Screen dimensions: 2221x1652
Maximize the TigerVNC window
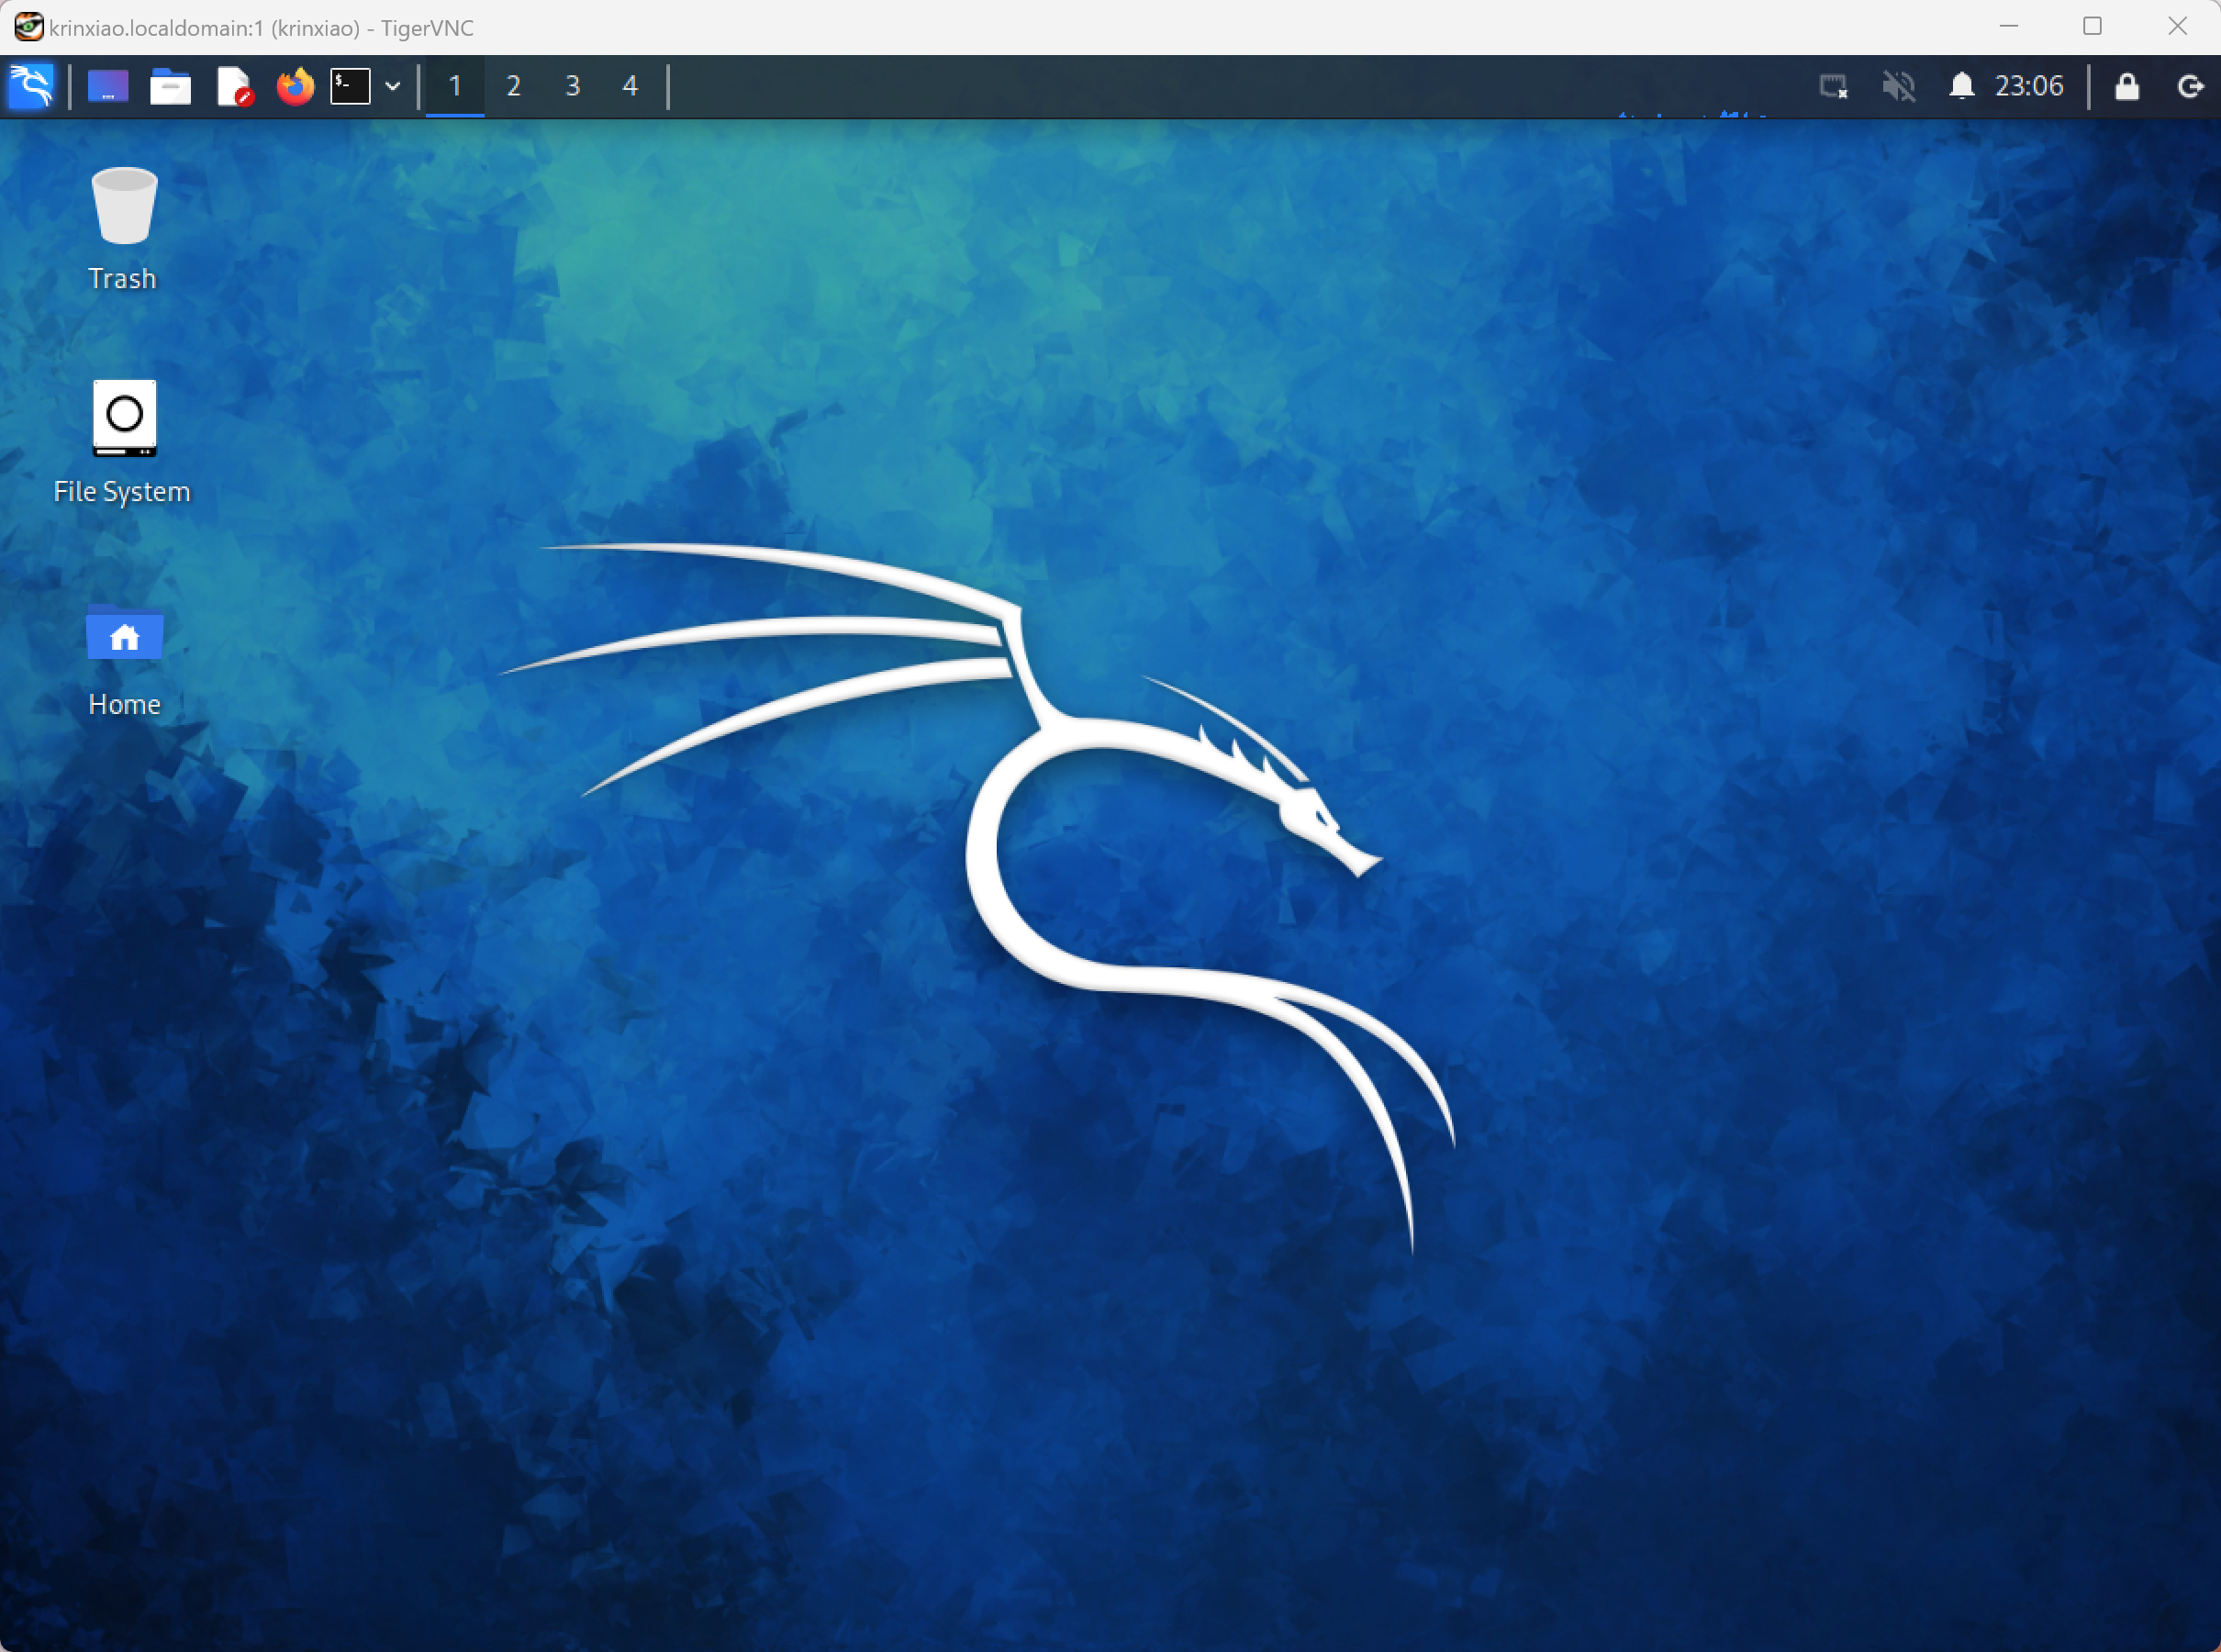[2092, 27]
